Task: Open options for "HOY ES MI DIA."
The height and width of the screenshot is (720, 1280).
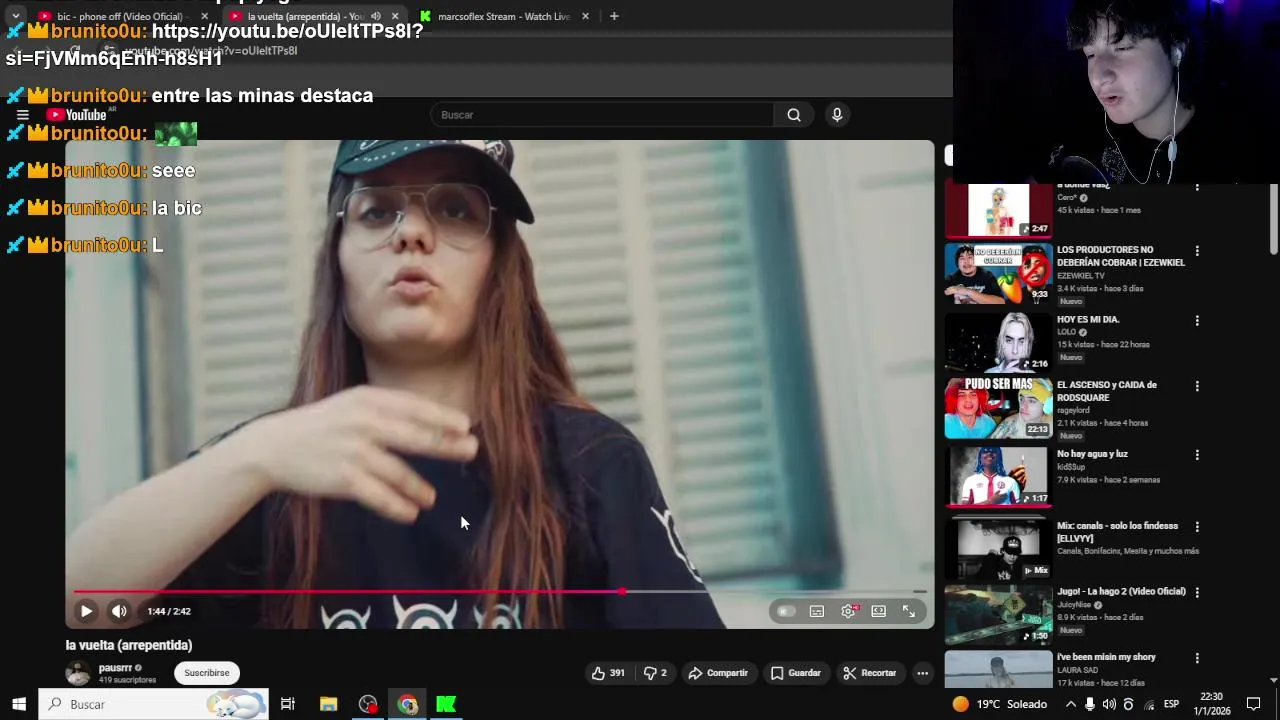Action: [1197, 321]
